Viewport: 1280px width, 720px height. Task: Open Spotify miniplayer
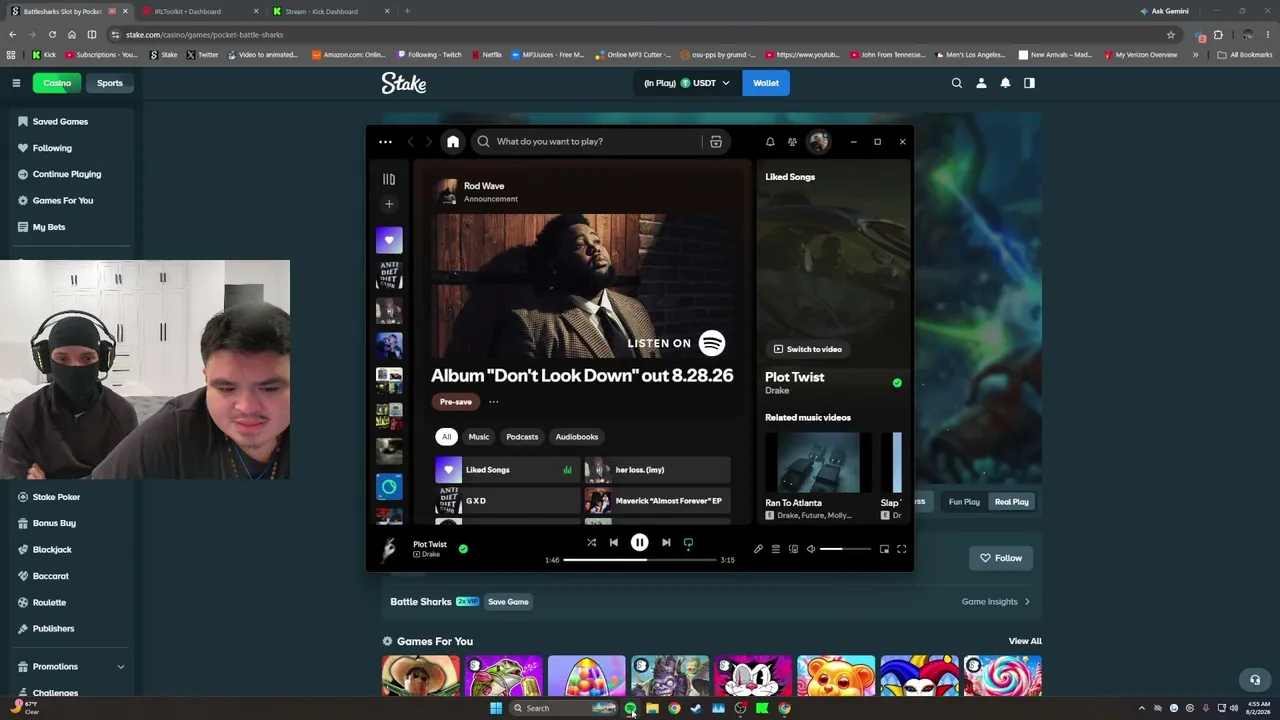(x=884, y=549)
